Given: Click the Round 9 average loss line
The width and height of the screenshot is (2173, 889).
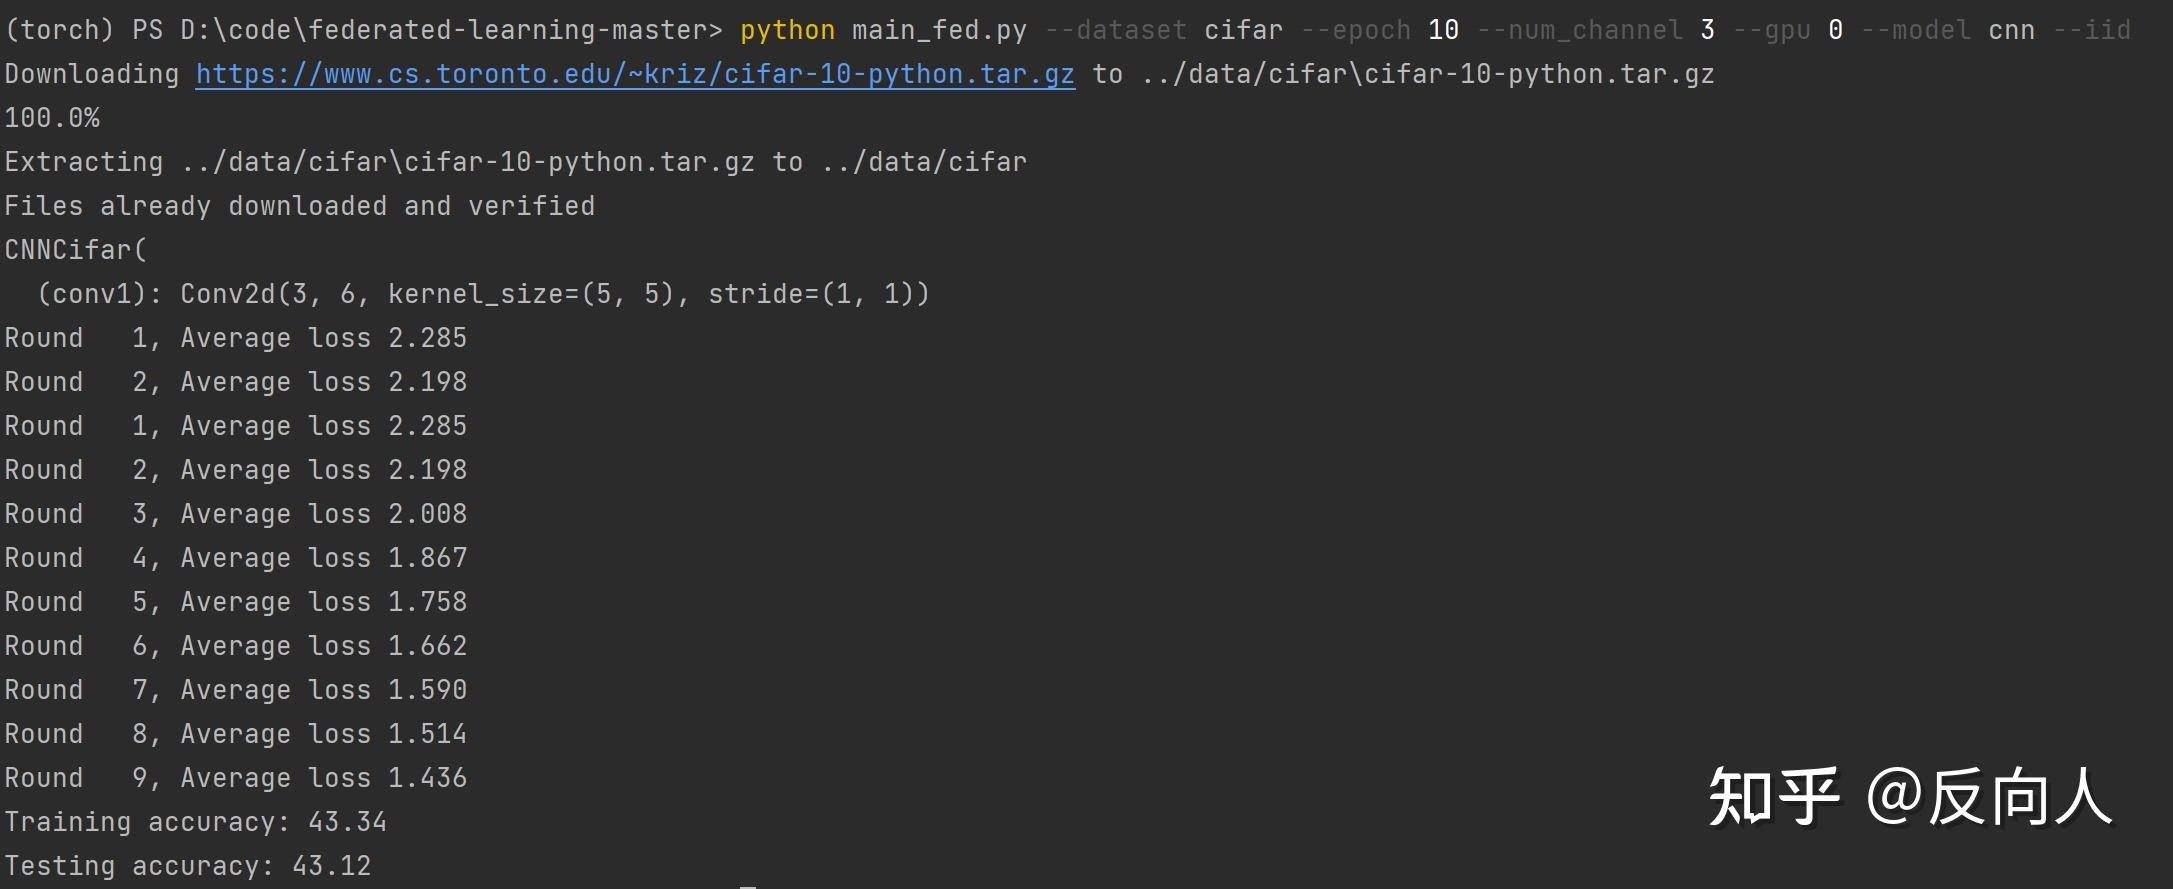Looking at the screenshot, I should 235,778.
